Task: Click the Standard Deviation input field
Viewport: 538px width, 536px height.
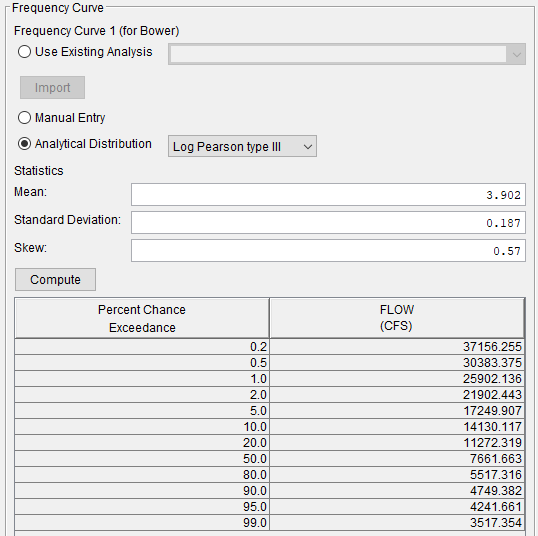Action: 328,223
